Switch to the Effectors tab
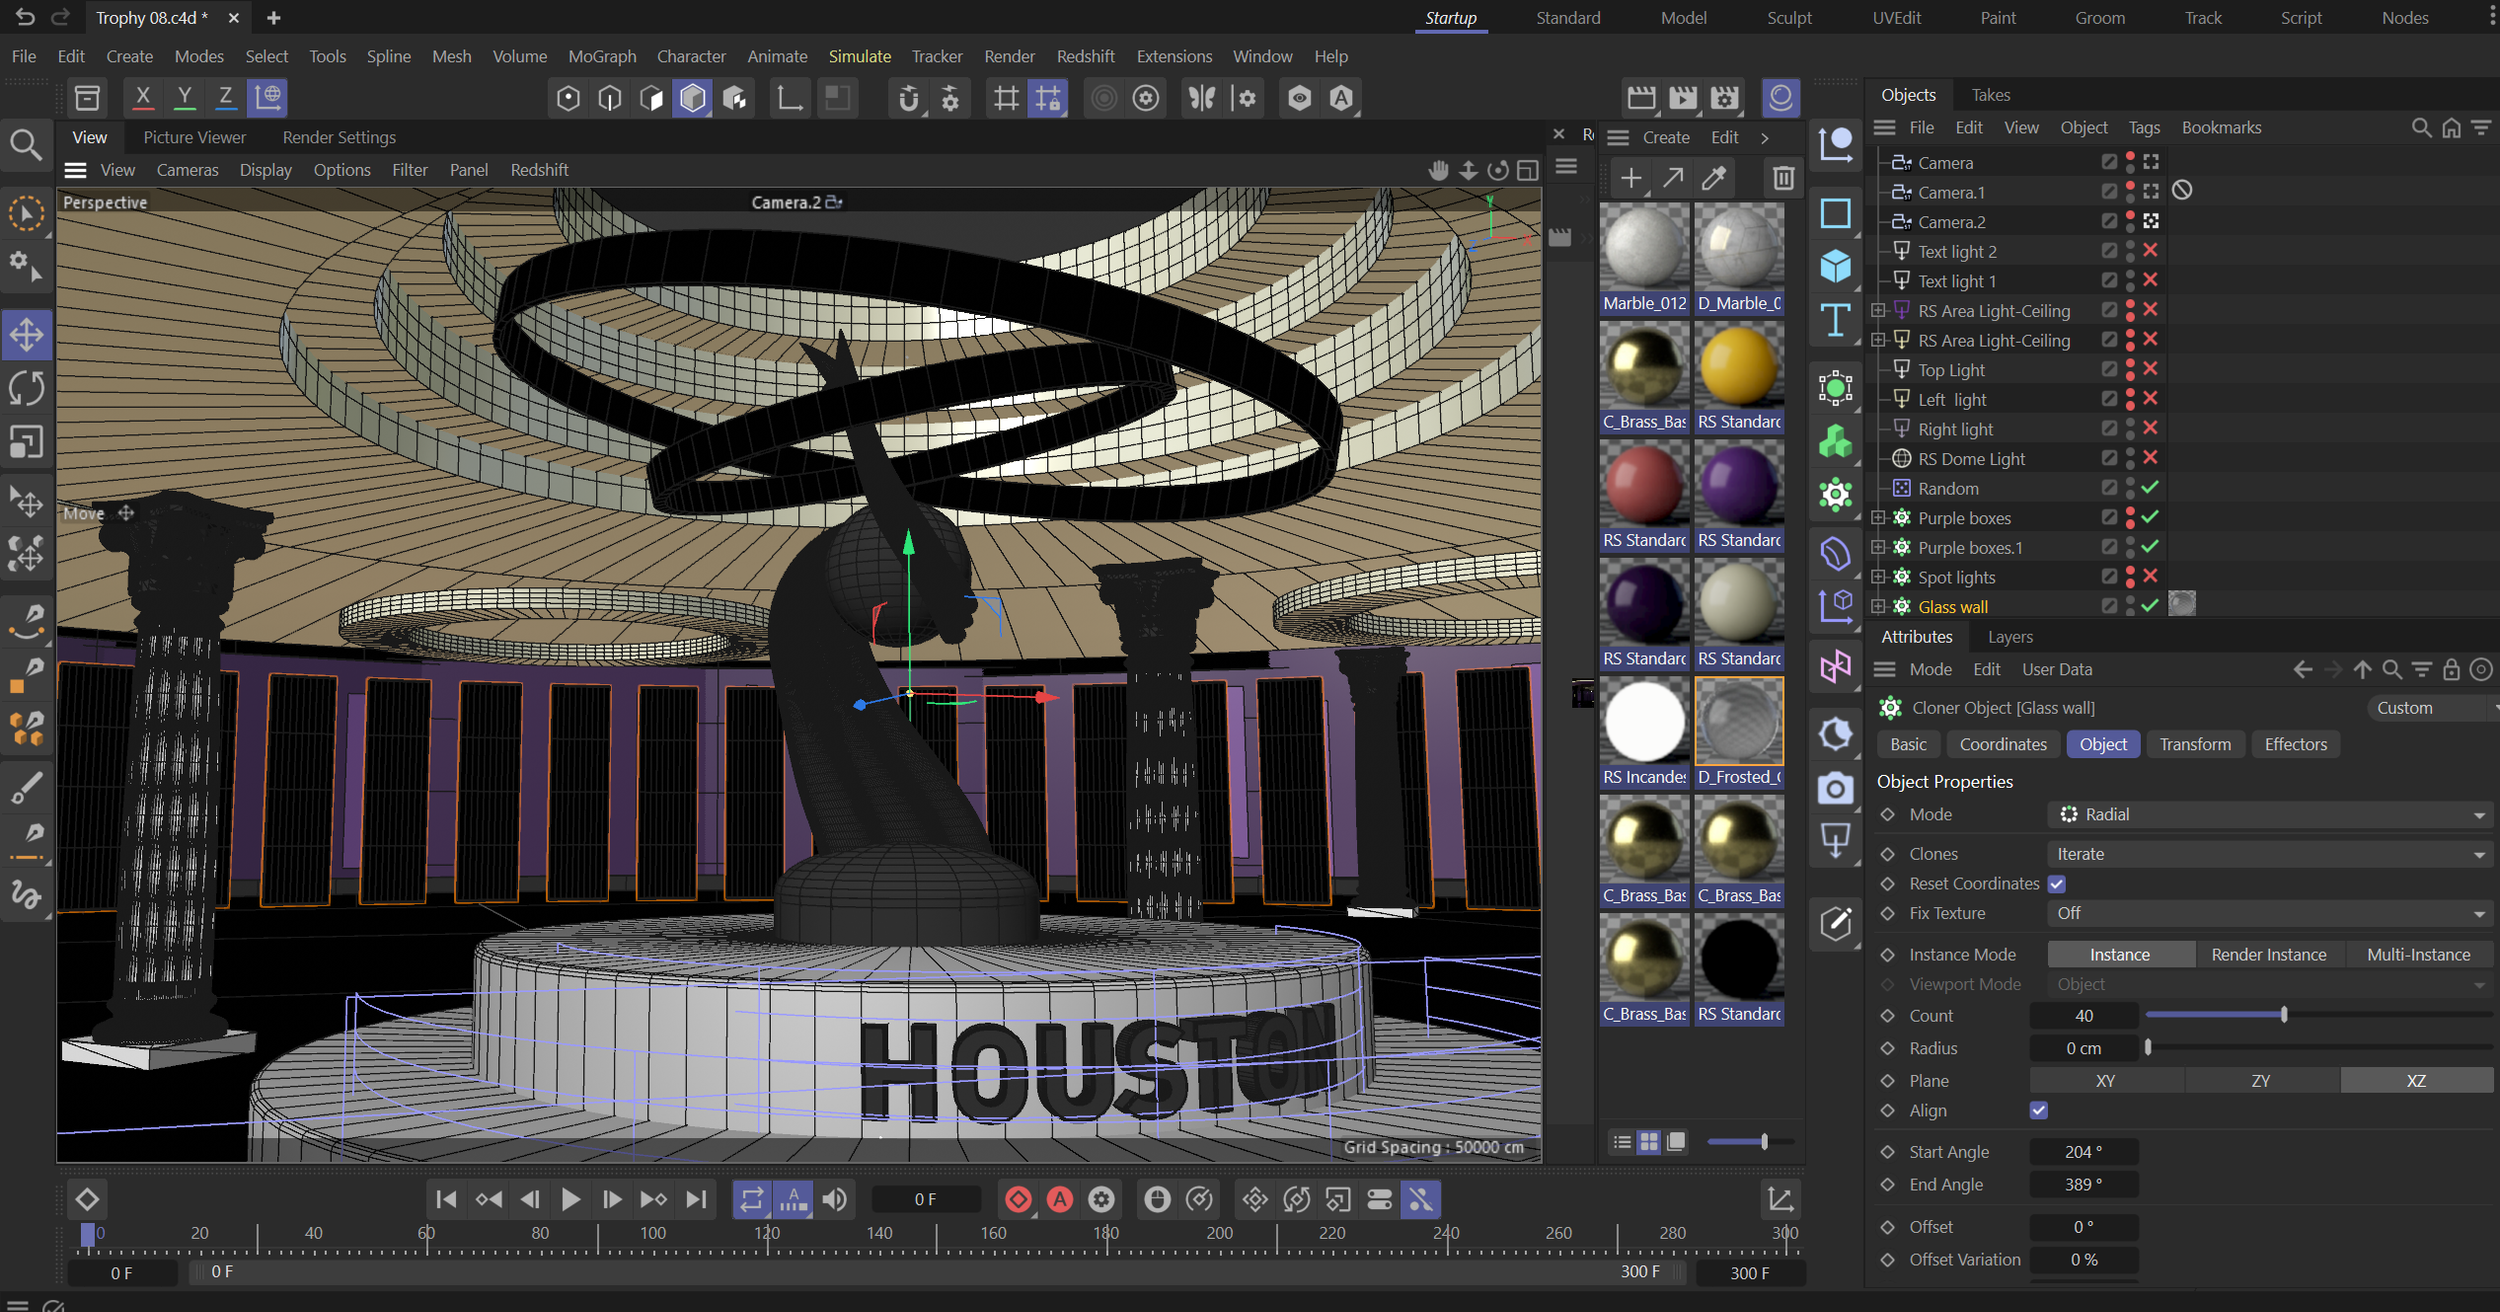The width and height of the screenshot is (2500, 1312). tap(2295, 744)
